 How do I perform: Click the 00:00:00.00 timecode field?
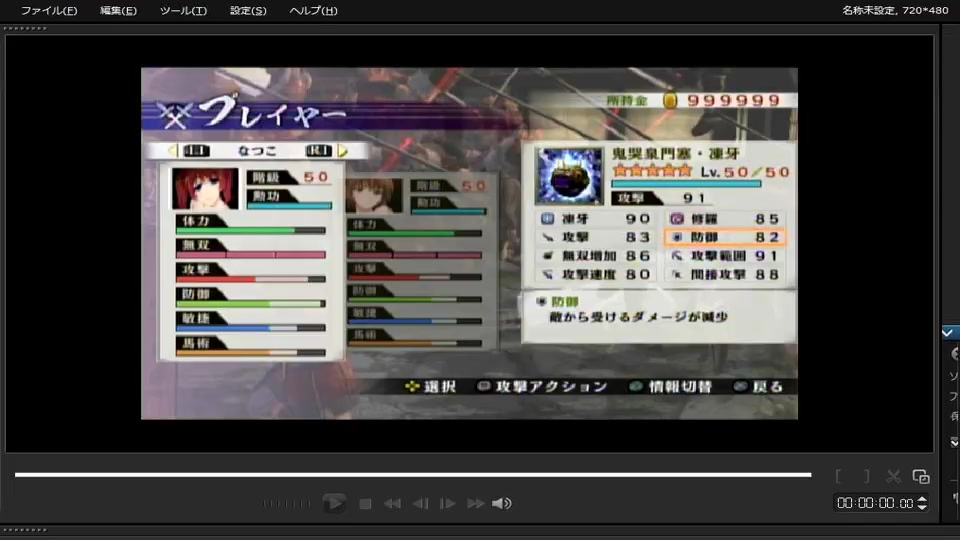tap(875, 503)
